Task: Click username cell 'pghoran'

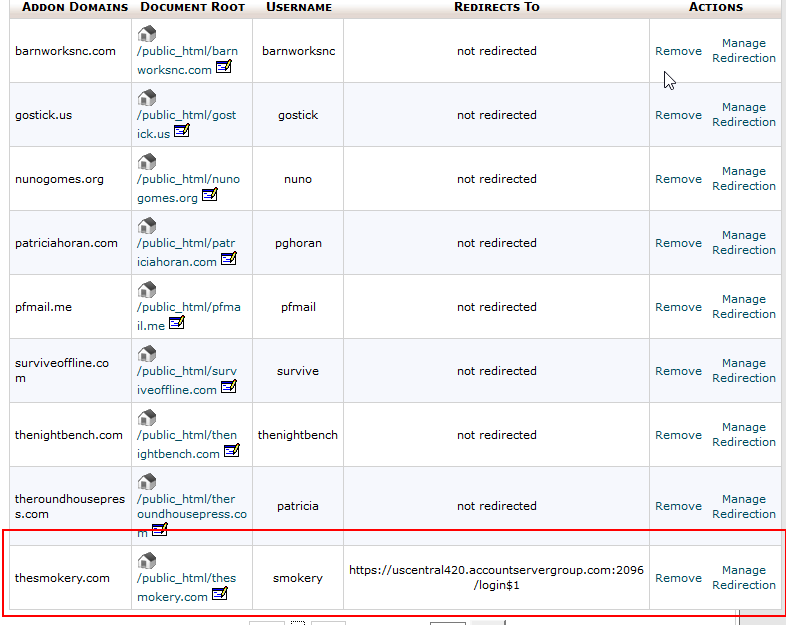Action: point(298,243)
